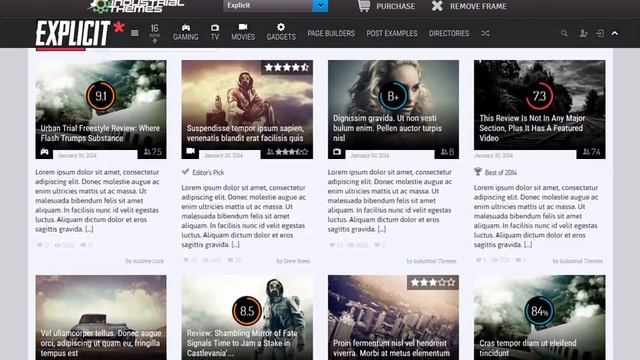Click heart like icon under Best of 2014 excerpt
The width and height of the screenshot is (640, 360).
pyautogui.click(x=478, y=260)
